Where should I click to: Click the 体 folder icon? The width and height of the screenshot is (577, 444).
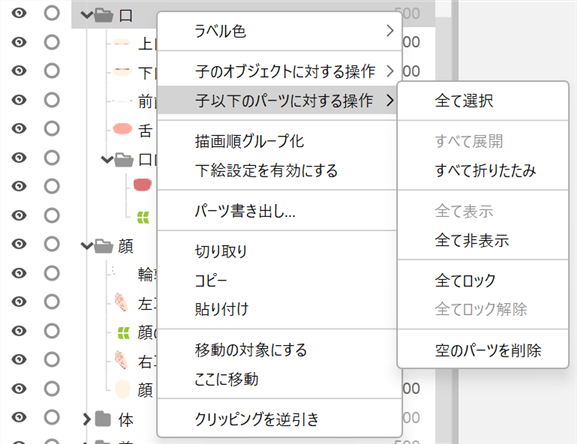click(x=103, y=419)
